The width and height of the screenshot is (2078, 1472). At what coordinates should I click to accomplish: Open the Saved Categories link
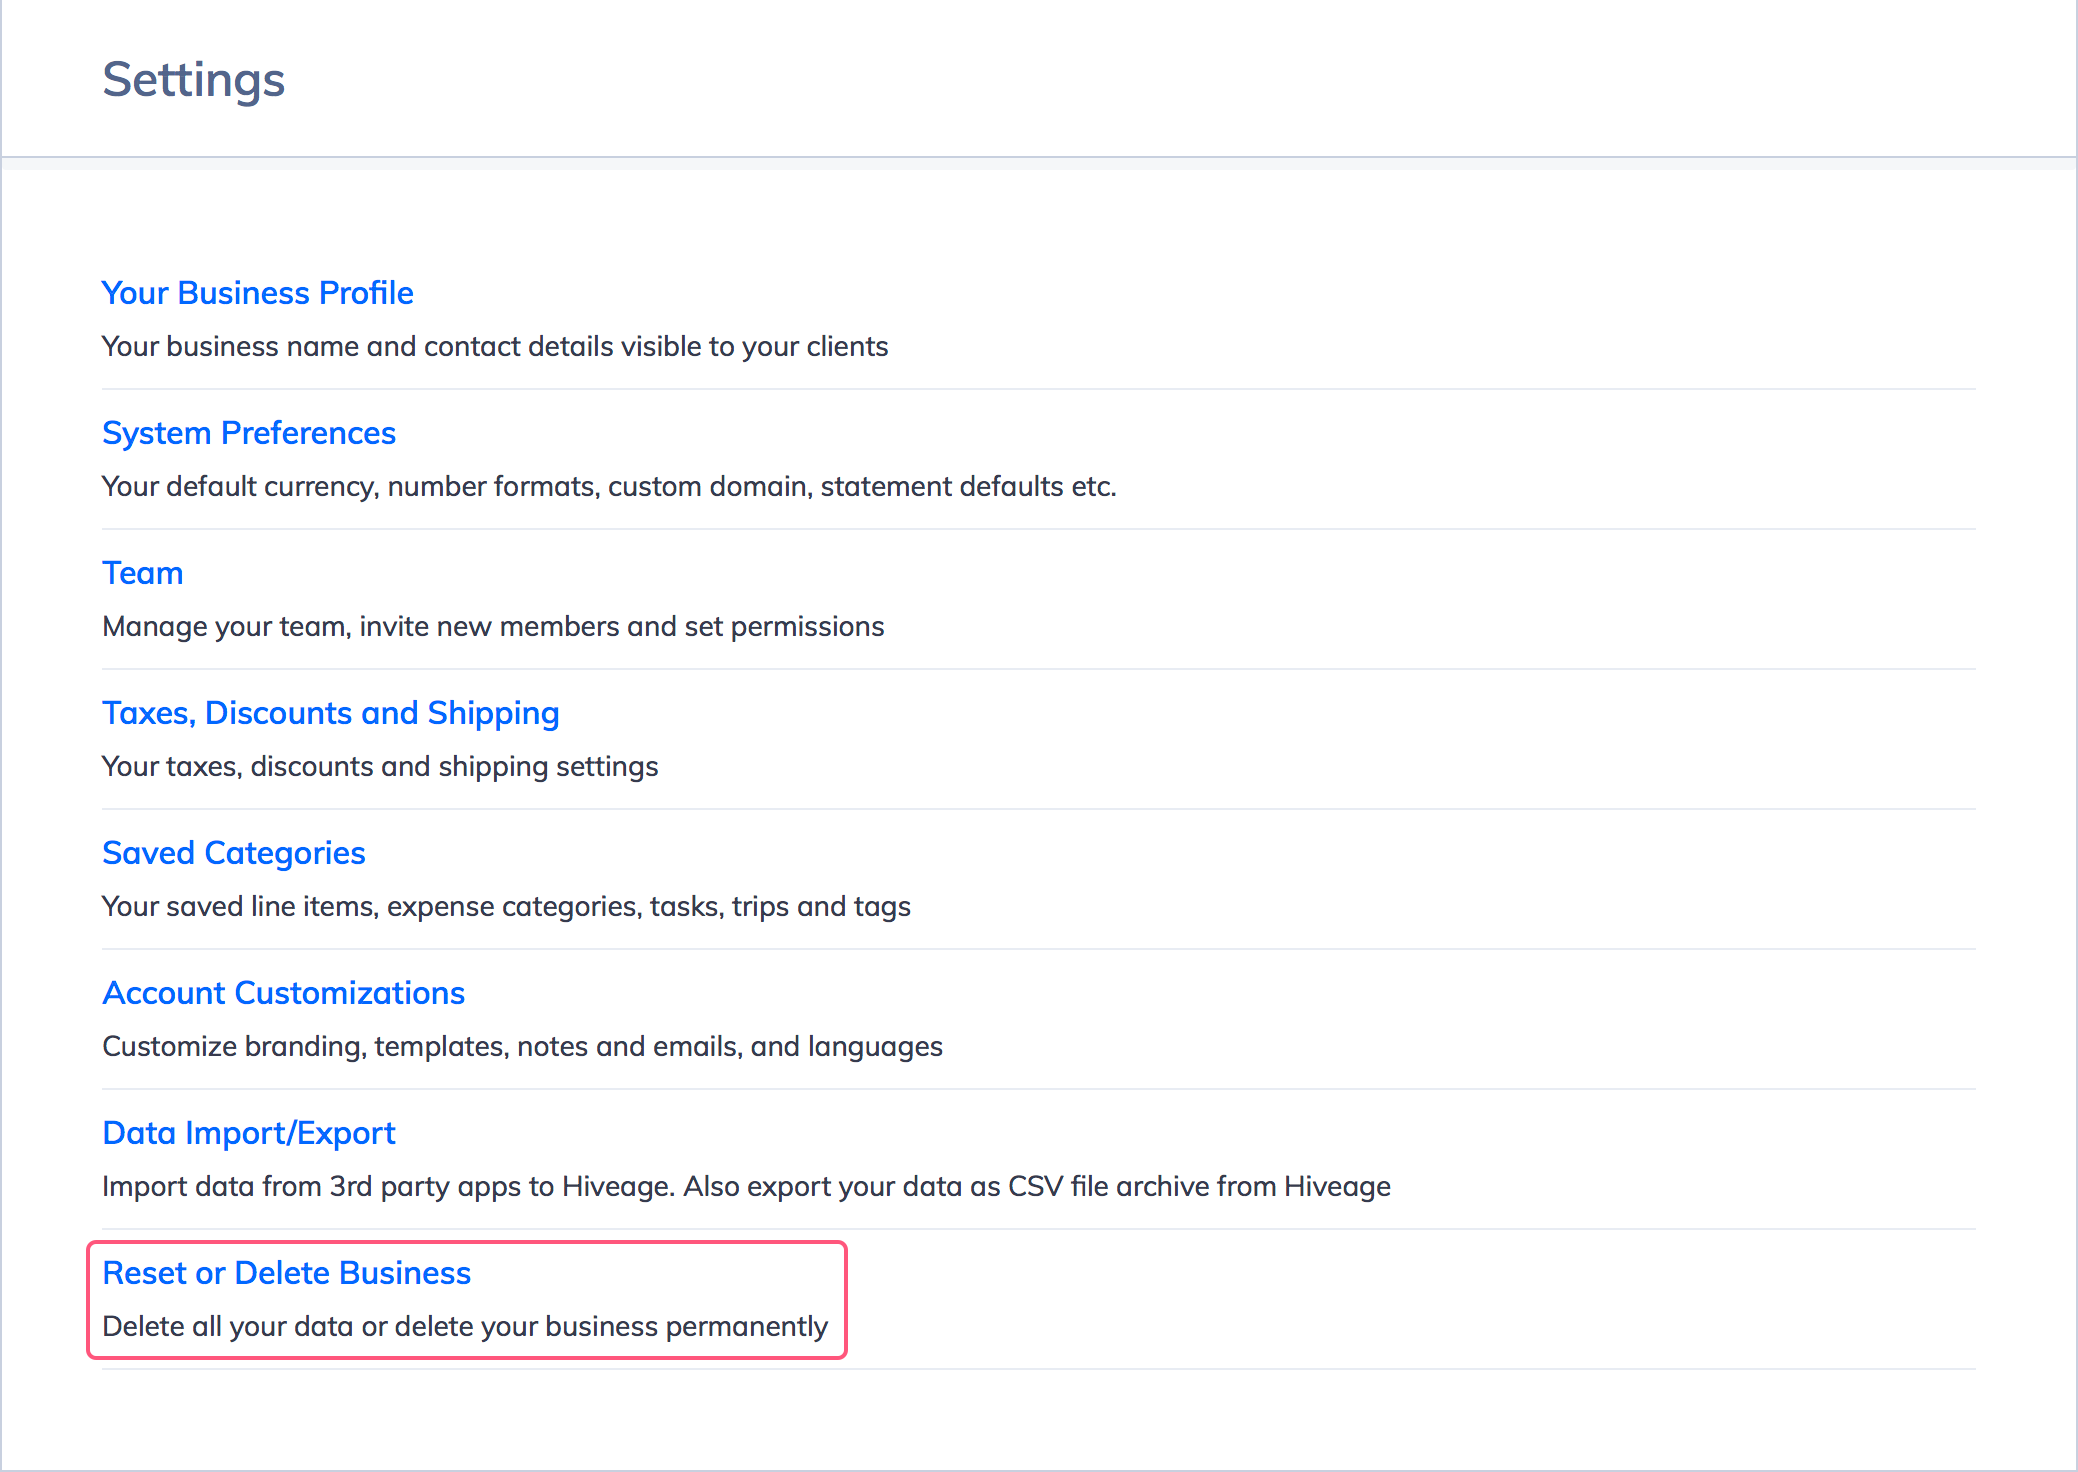233,853
